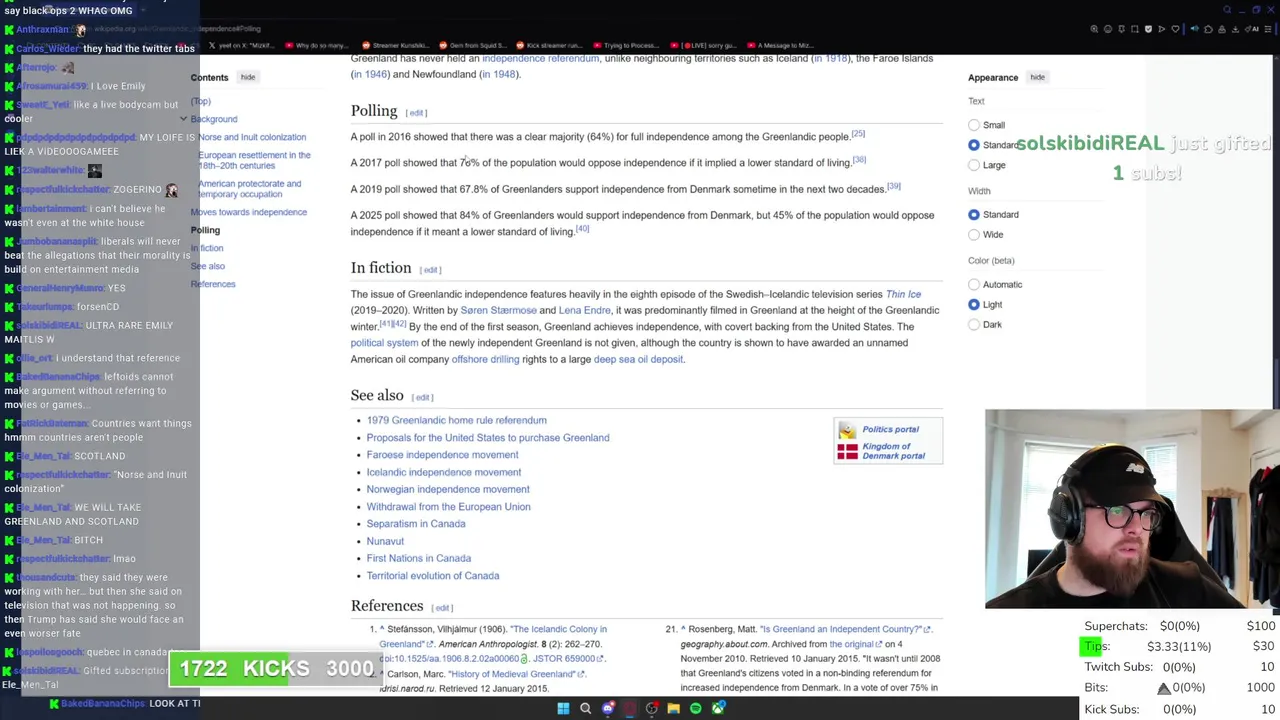Open the 'Gem from Squid S' bookmark
This screenshot has width=1280, height=720.
(x=471, y=45)
